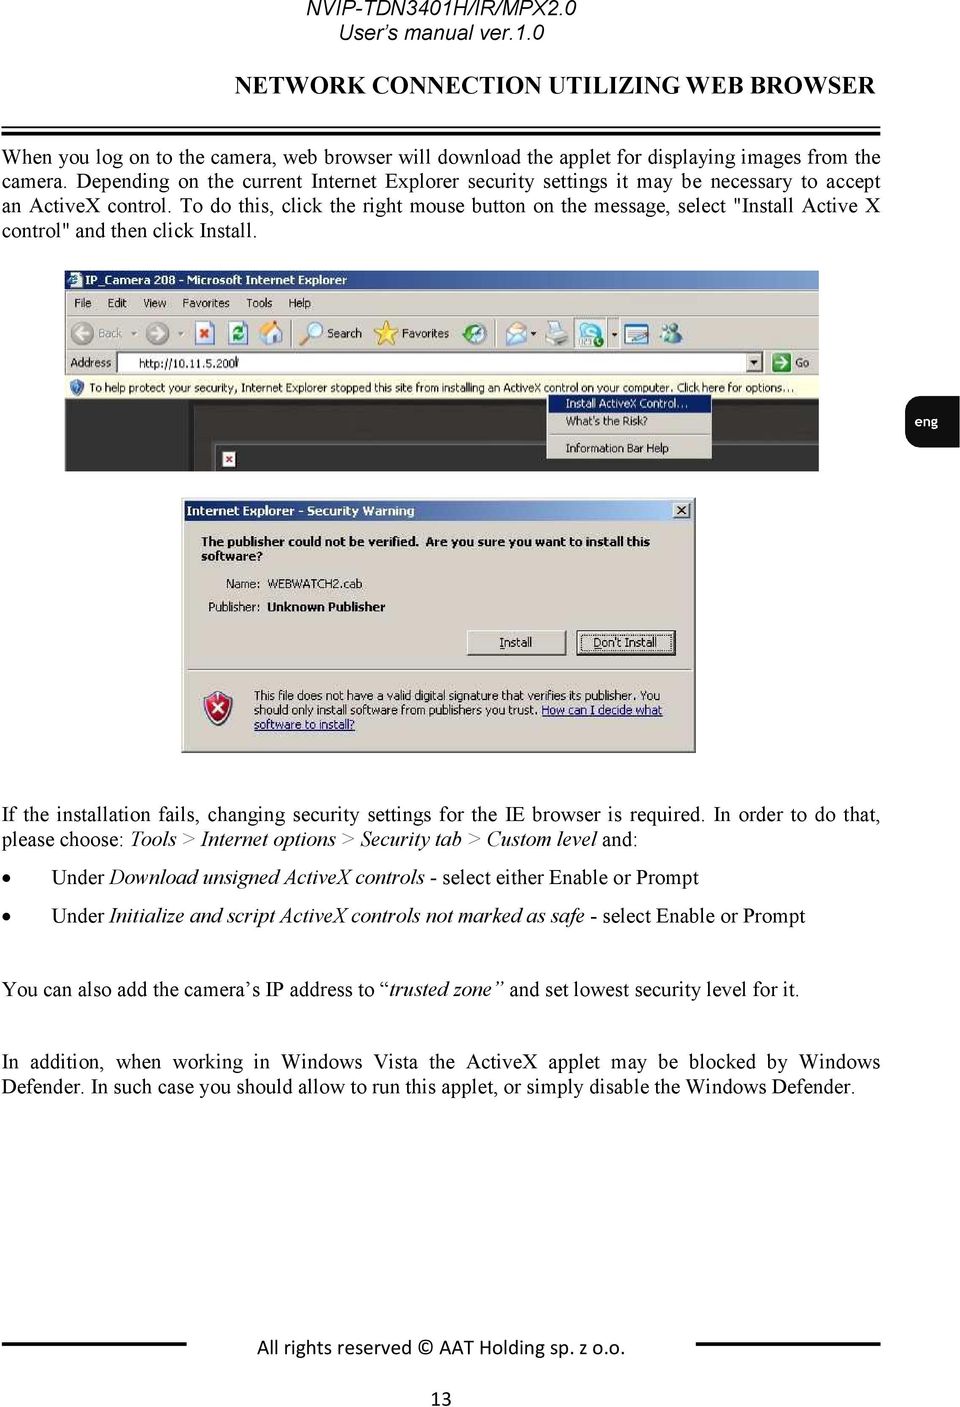960x1407 pixels.
Task: Expand the ICQ icon dropdown arrow
Action: coord(614,334)
